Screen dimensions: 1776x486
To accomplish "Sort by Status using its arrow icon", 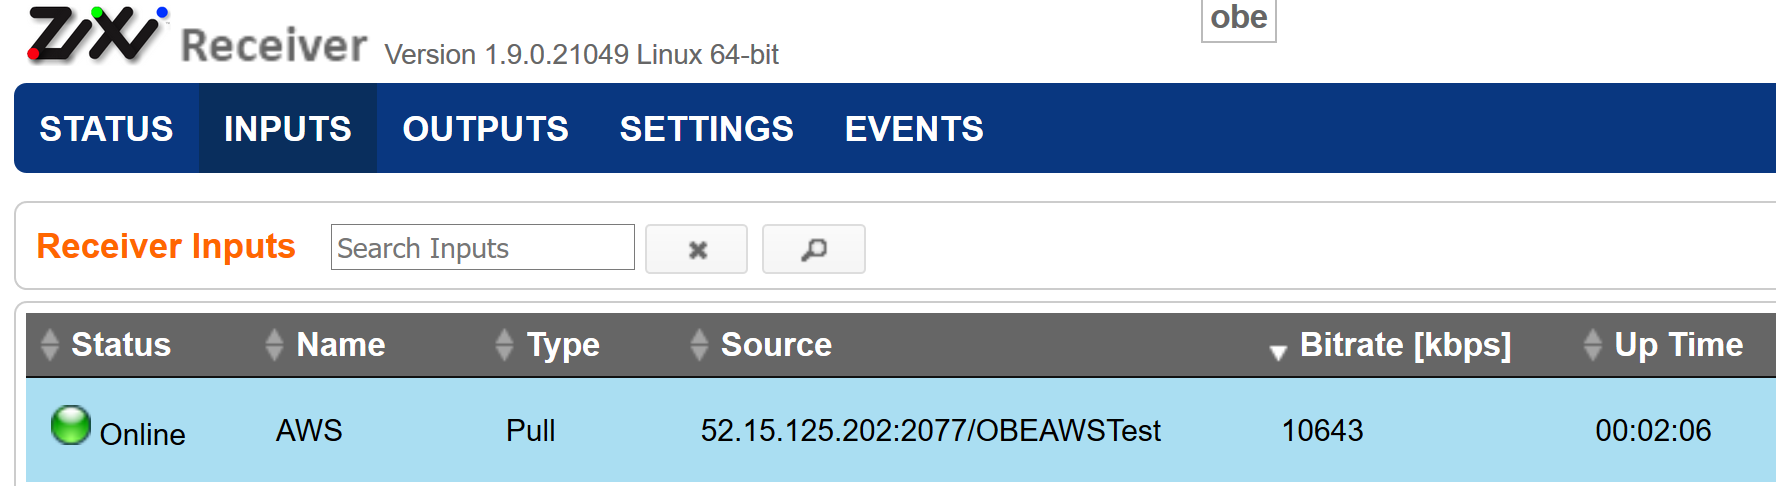I will 50,345.
